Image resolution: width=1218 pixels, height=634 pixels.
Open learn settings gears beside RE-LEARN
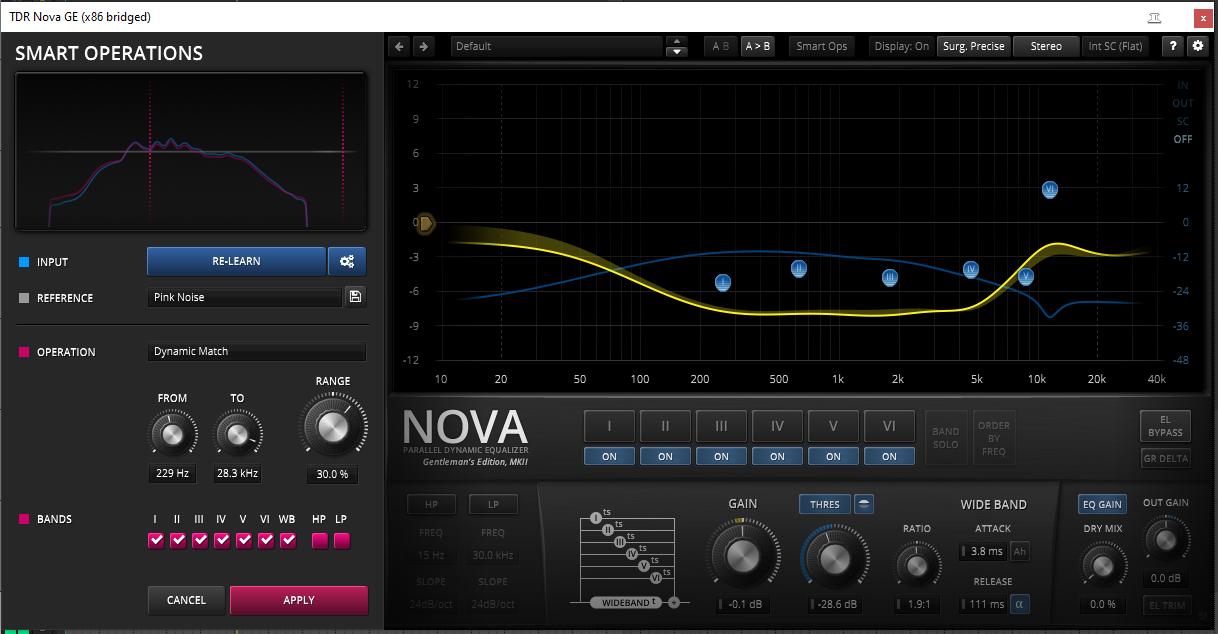tap(347, 262)
